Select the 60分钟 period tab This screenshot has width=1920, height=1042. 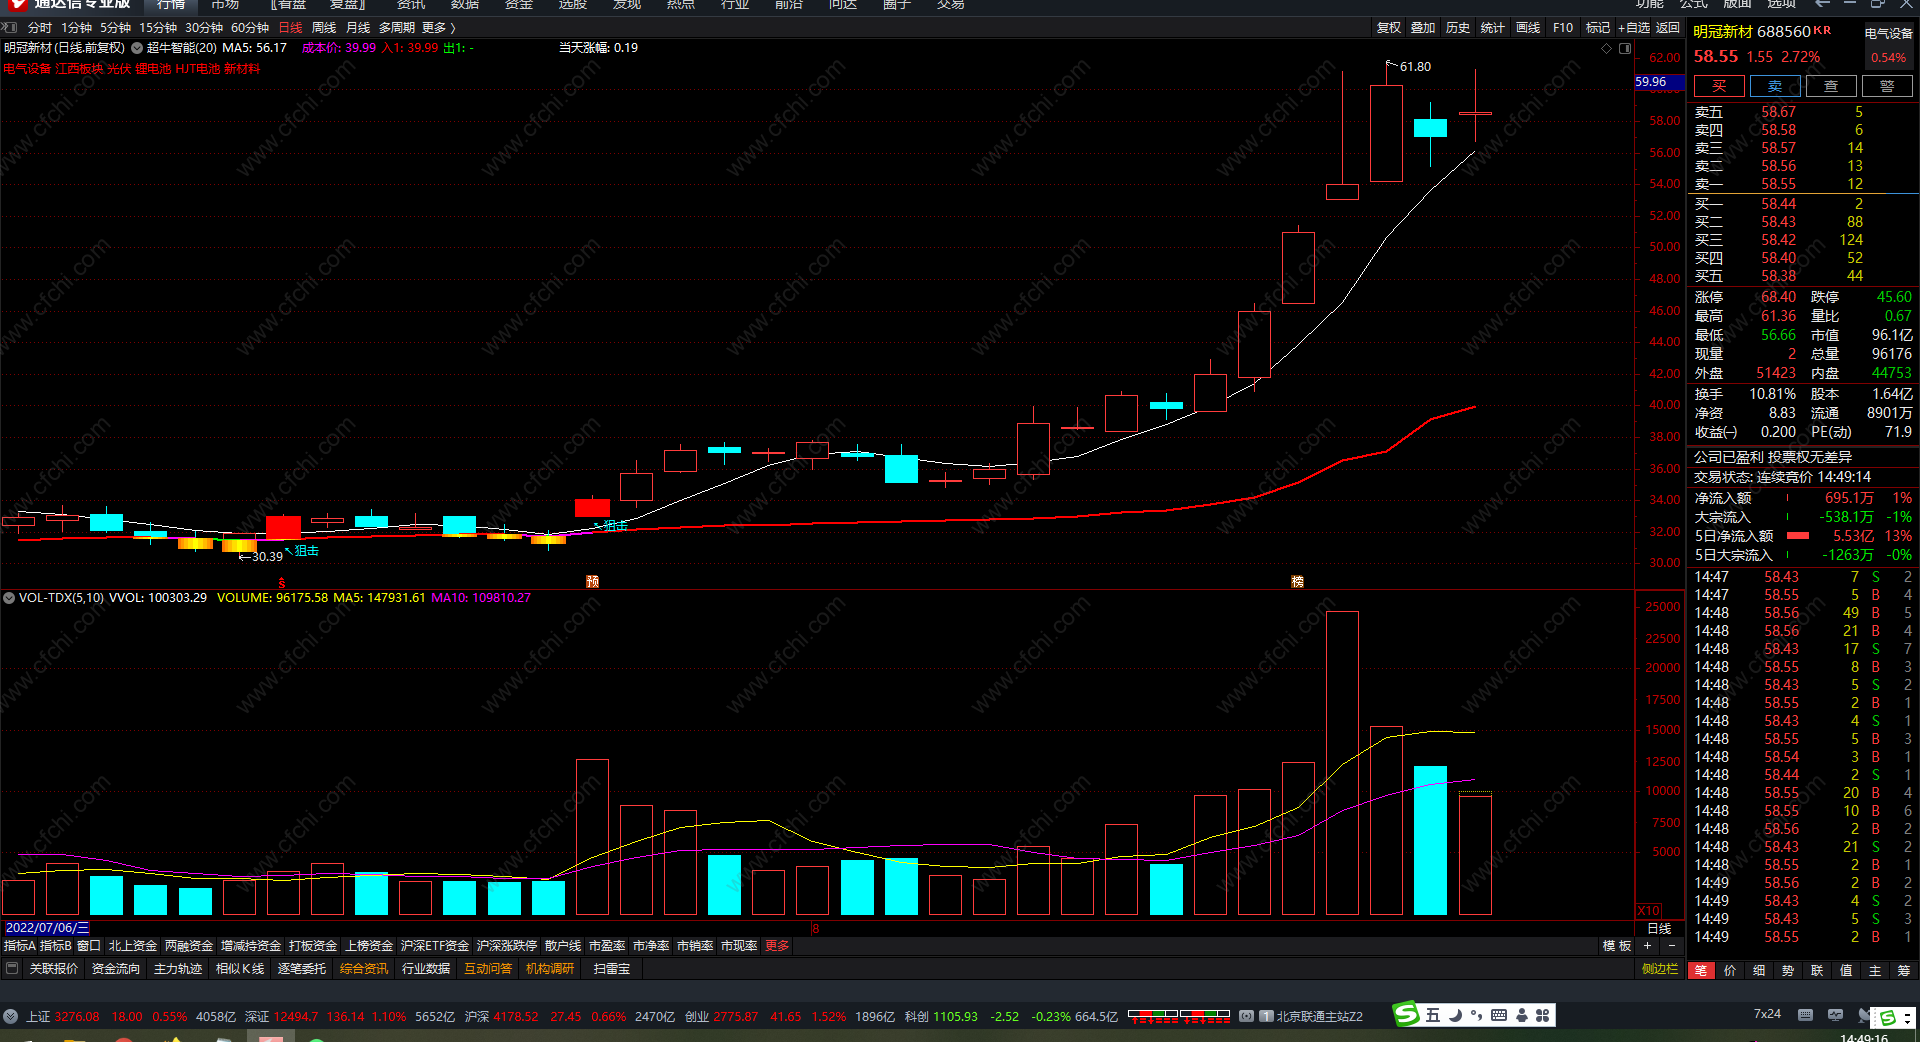[x=250, y=28]
